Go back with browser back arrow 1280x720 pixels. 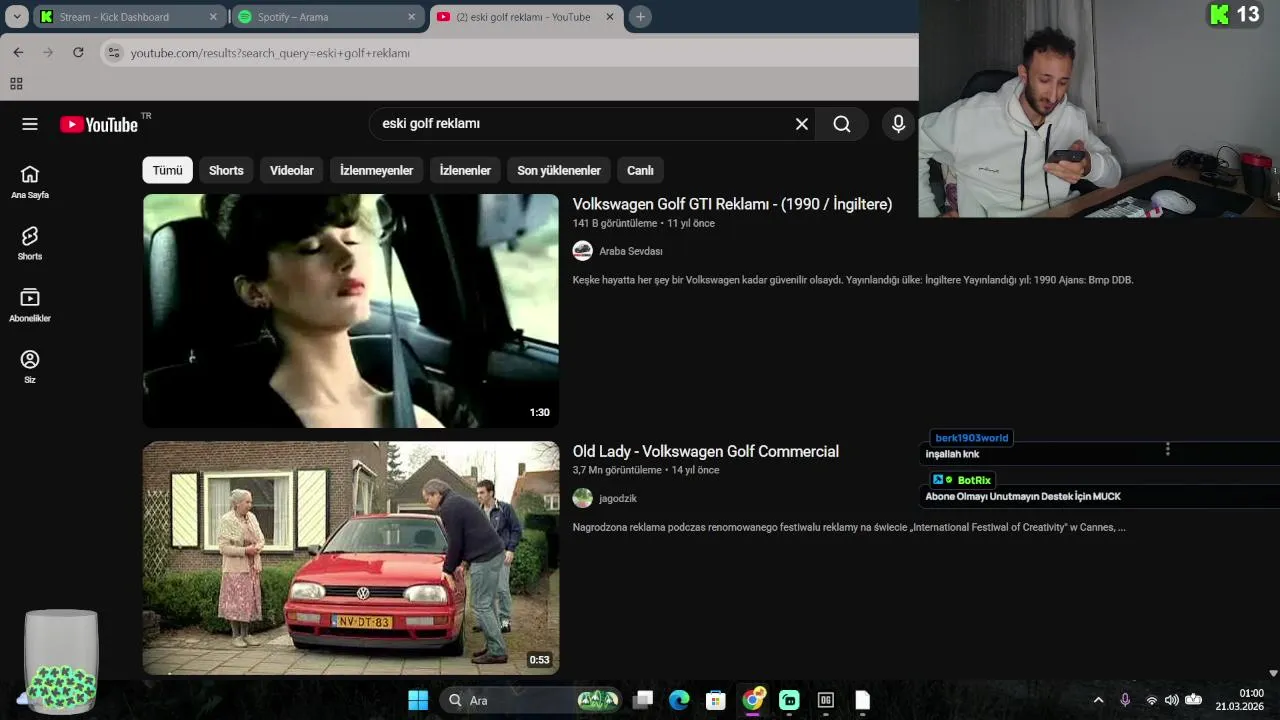pyautogui.click(x=18, y=52)
